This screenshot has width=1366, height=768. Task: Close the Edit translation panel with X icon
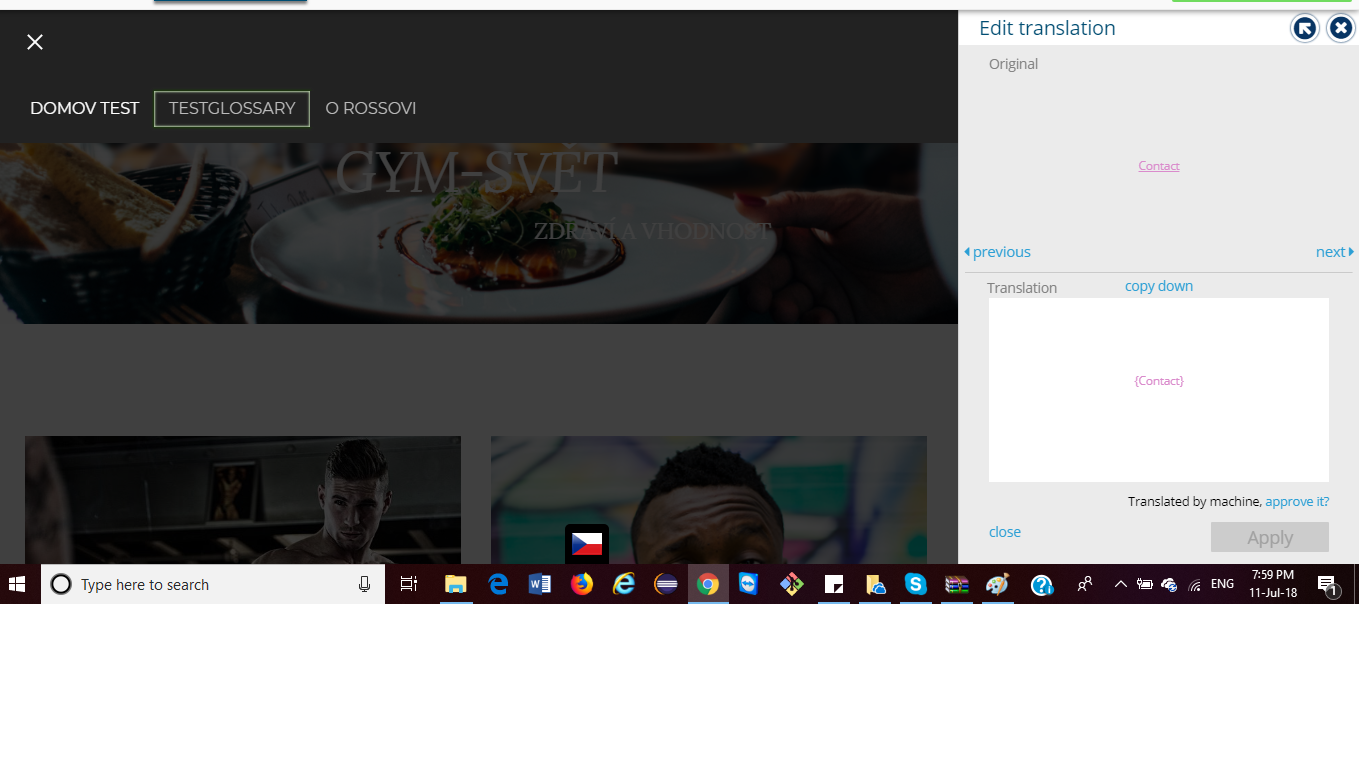click(1341, 28)
